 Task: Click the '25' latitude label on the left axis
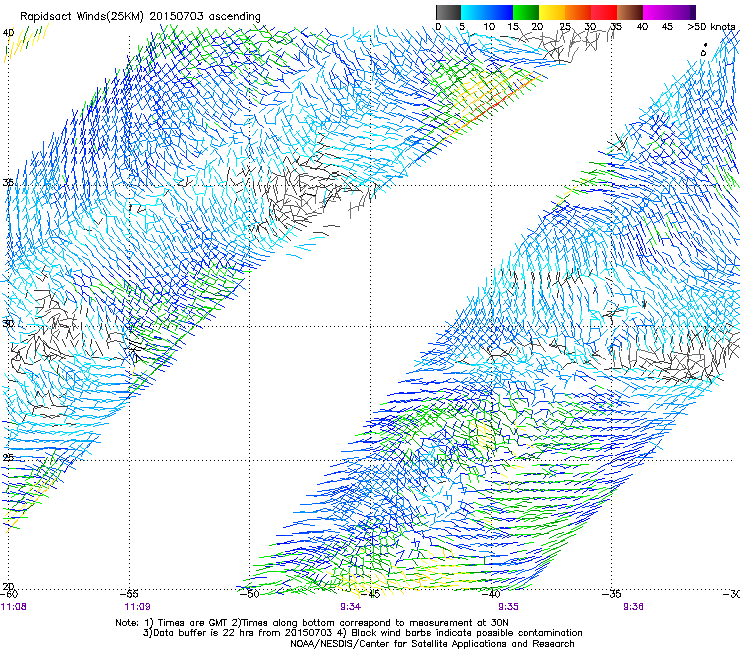pos(8,457)
